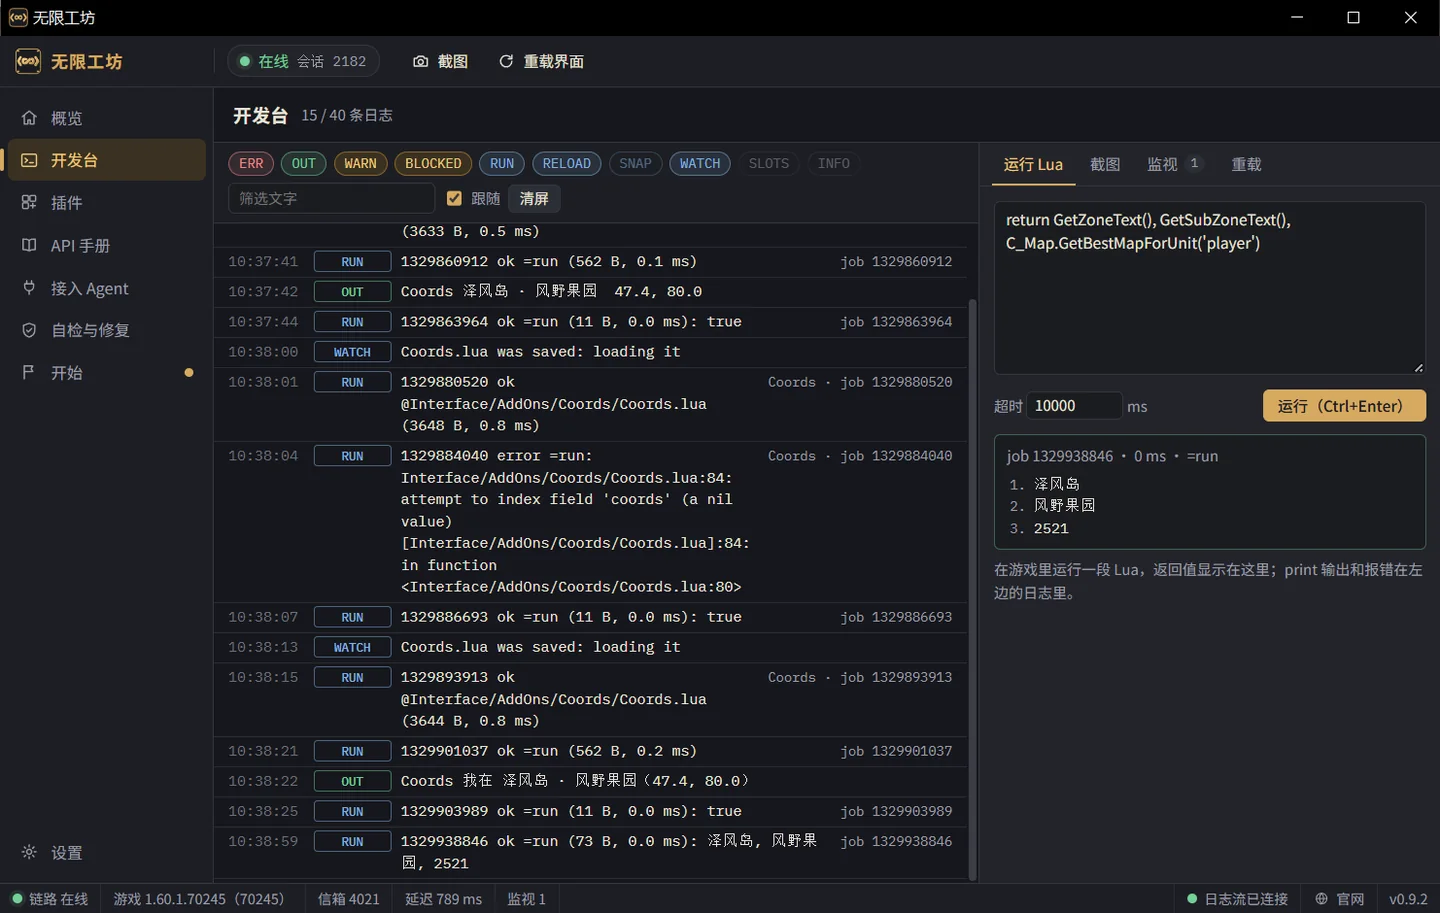This screenshot has height=913, width=1440.
Task: Select the 开发台 console icon in sidebar
Action: point(29,160)
